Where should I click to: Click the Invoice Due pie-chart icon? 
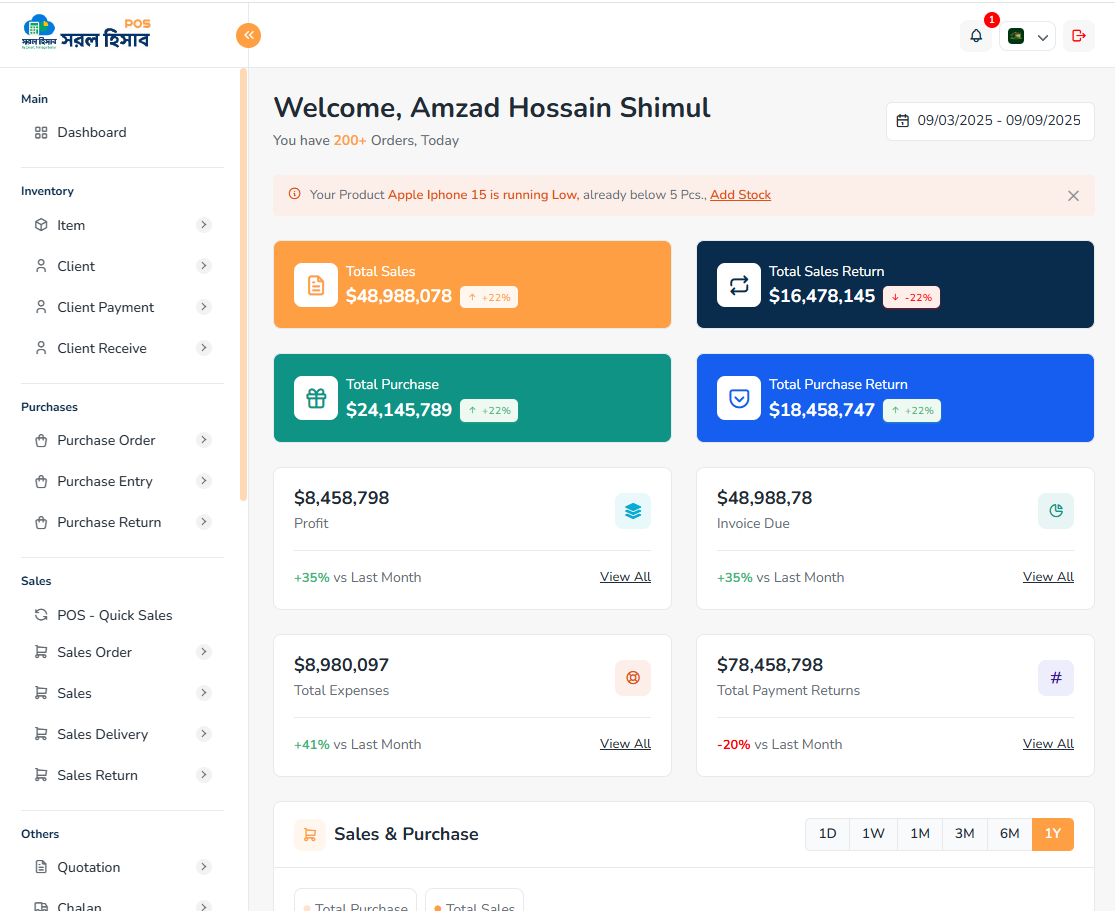pyautogui.click(x=1056, y=510)
